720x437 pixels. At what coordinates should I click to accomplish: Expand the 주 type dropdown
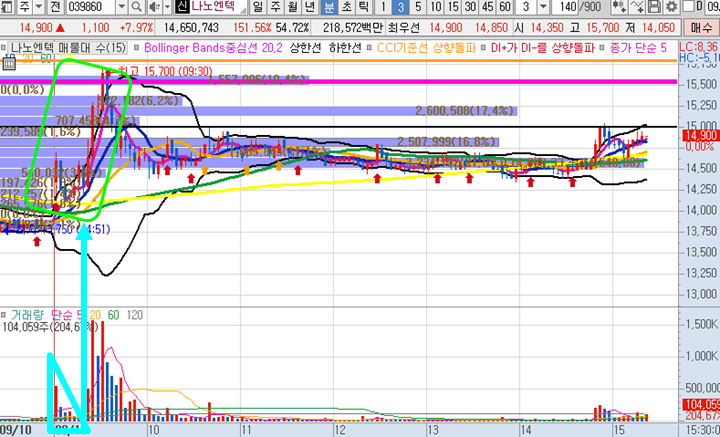(39, 7)
